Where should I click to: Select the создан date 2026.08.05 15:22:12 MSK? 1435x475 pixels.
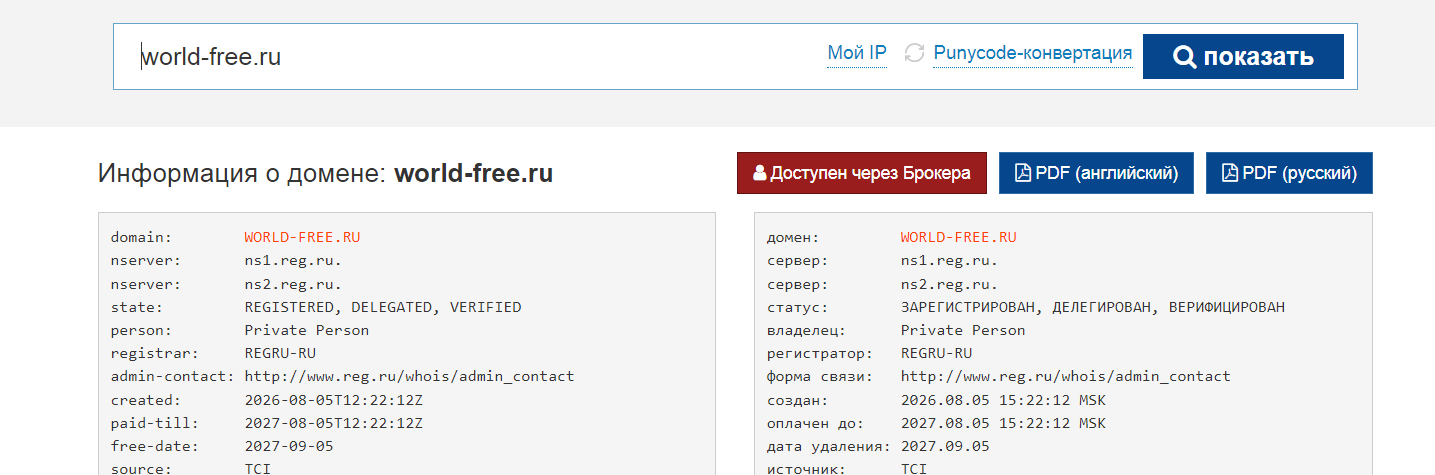[1003, 400]
